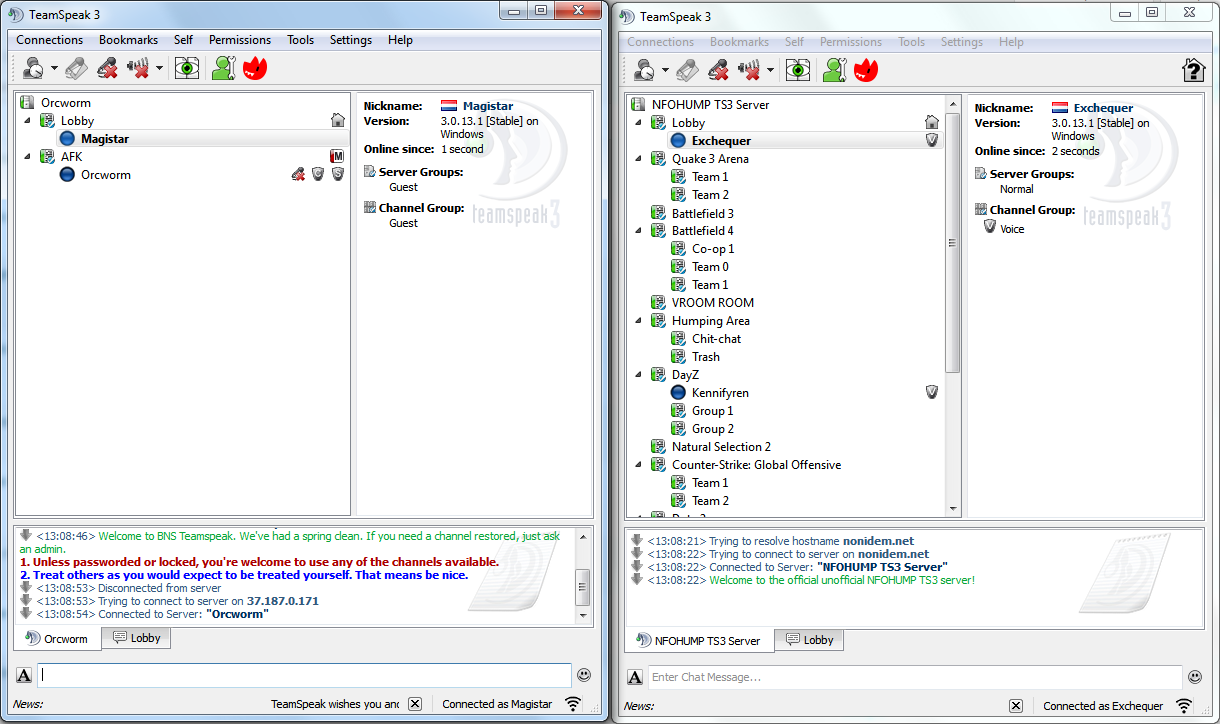
Task: Open Contacts manager icon in left window
Action: (x=223, y=68)
